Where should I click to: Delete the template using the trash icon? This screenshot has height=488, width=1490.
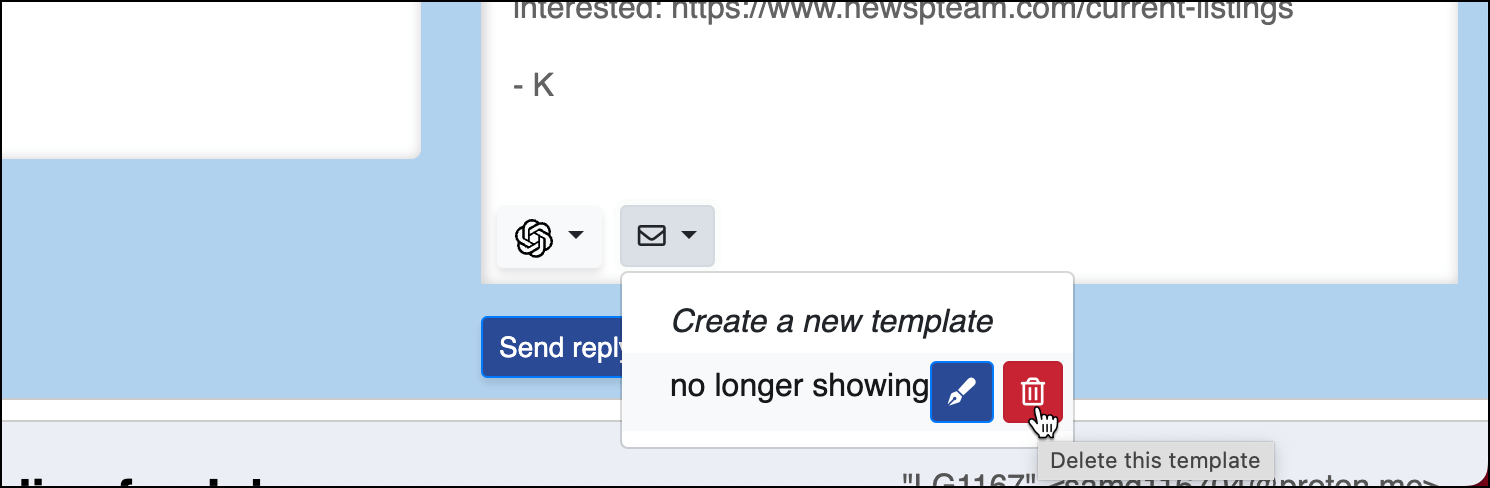(1033, 392)
